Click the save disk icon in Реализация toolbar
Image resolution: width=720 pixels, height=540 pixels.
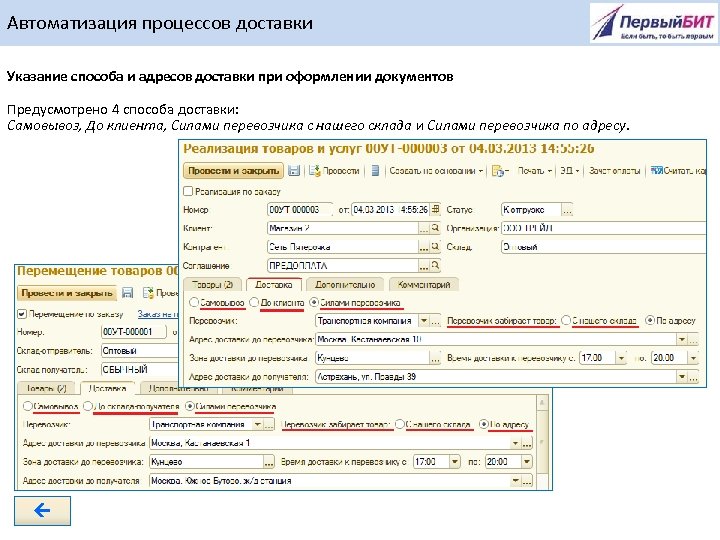click(x=294, y=171)
